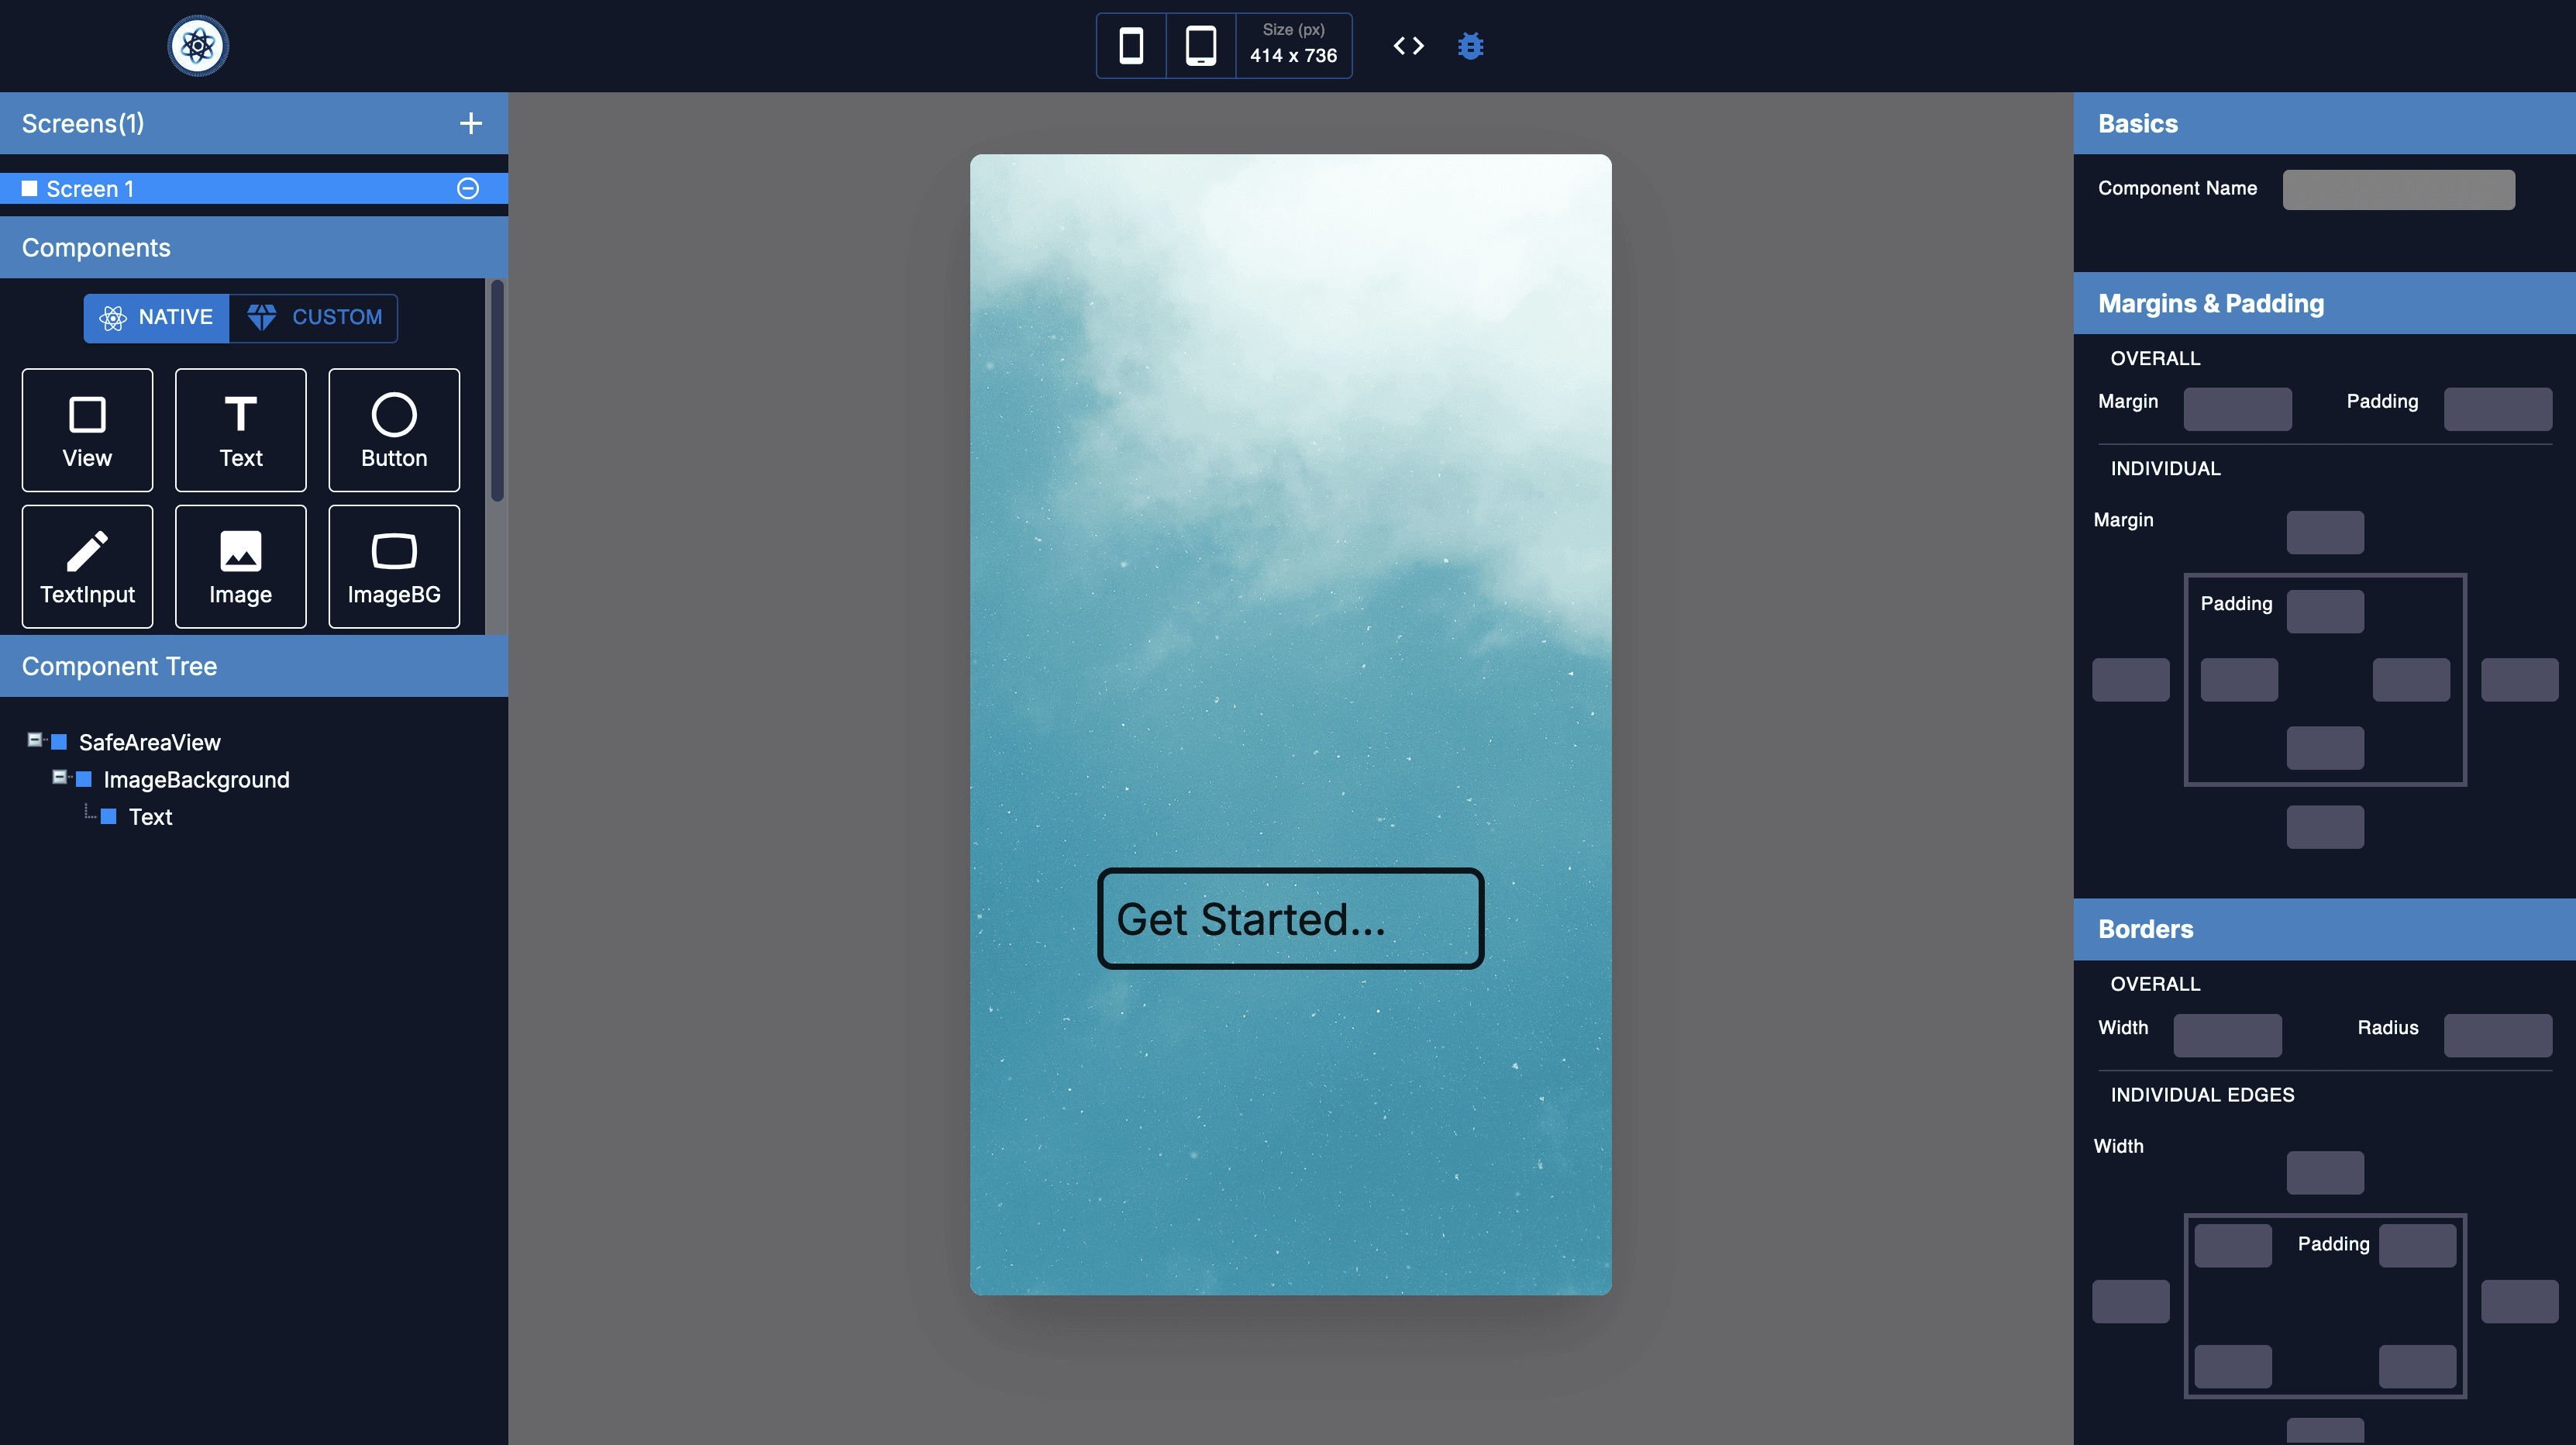This screenshot has width=2576, height=1445.
Task: Click the Get Started button on the canvas
Action: [1290, 918]
